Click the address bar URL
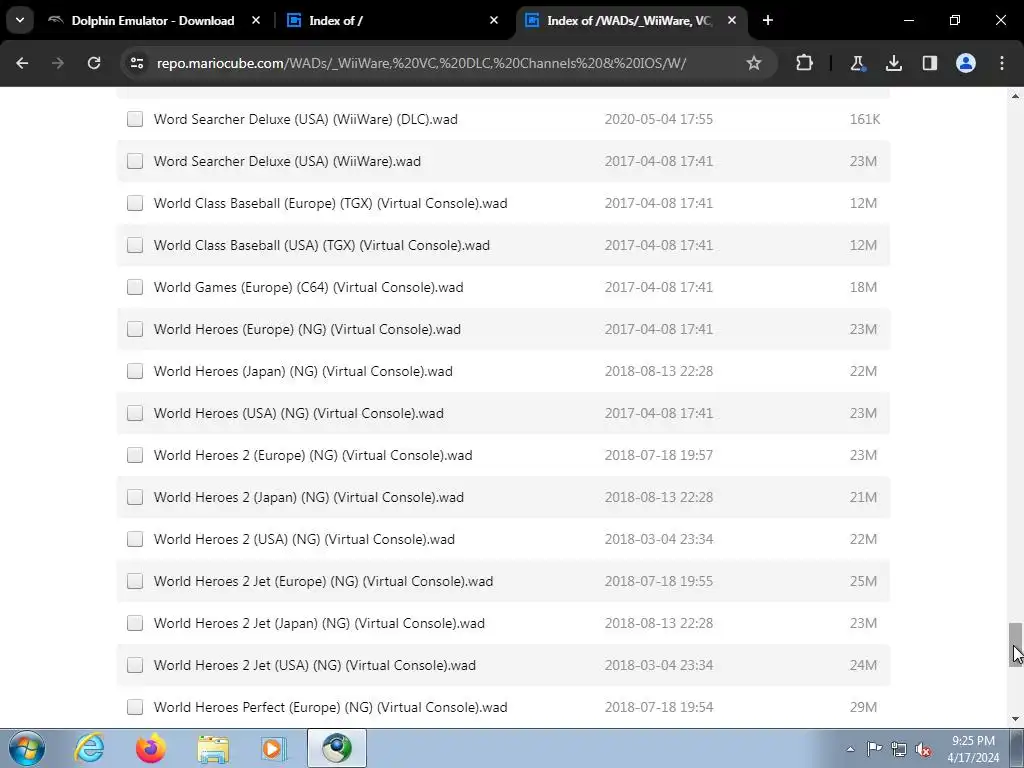This screenshot has width=1024, height=768. pos(421,63)
